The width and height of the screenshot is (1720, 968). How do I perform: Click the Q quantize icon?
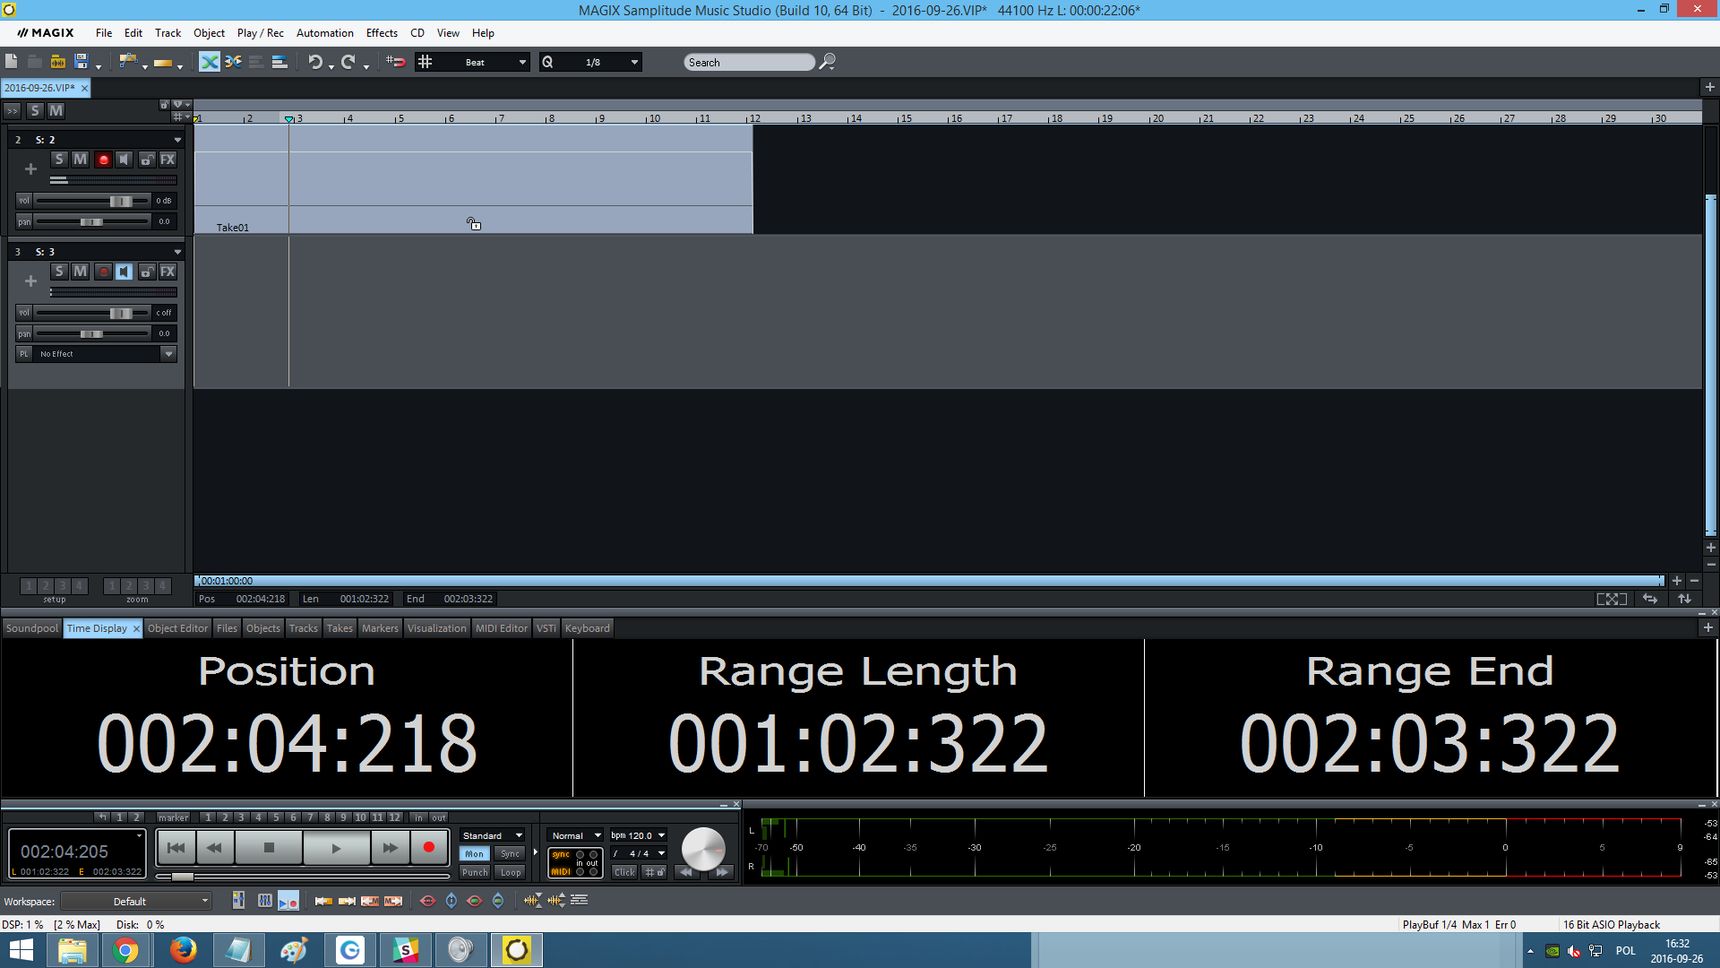tap(547, 62)
